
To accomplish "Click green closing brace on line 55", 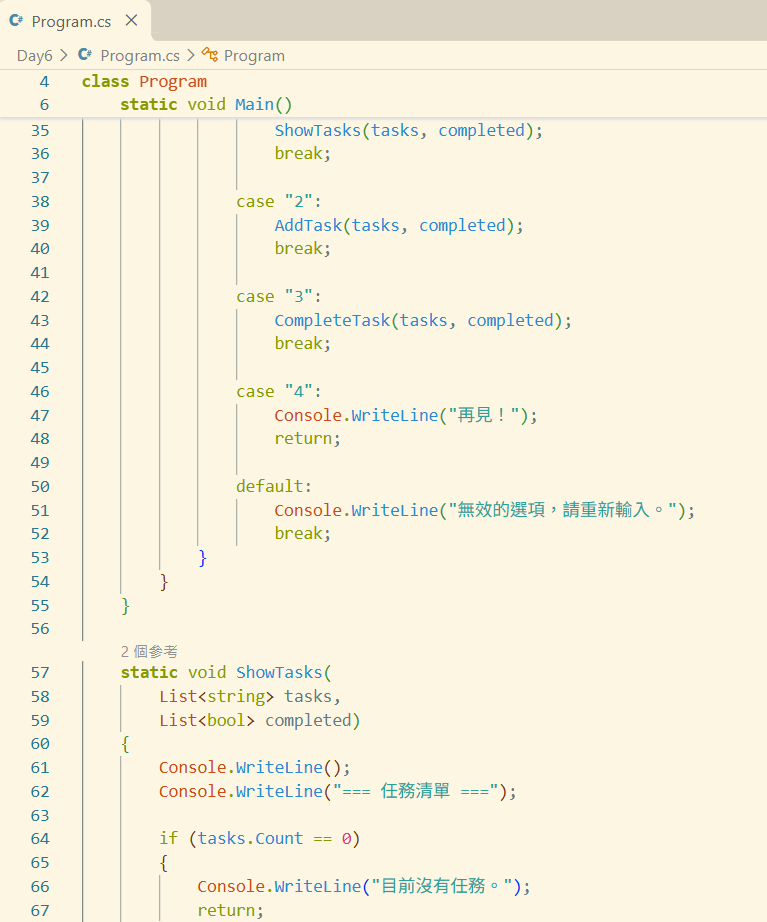I will (x=125, y=606).
